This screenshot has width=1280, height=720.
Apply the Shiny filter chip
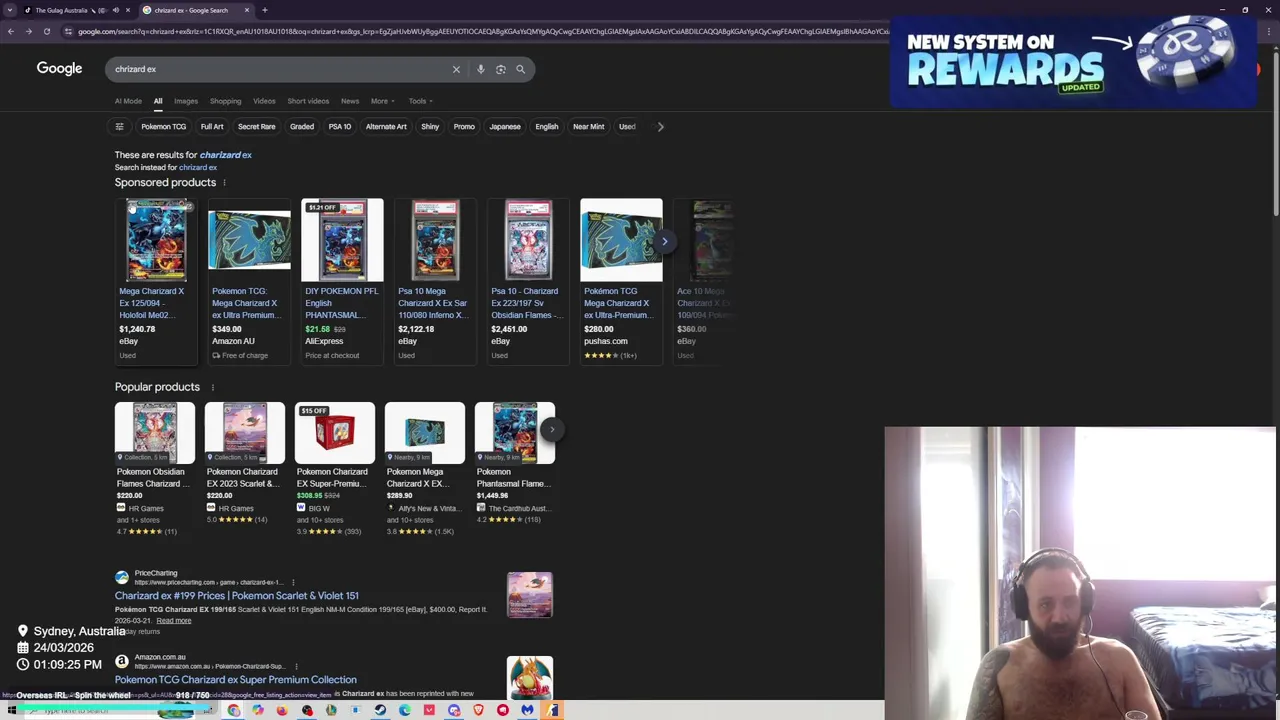tap(430, 127)
